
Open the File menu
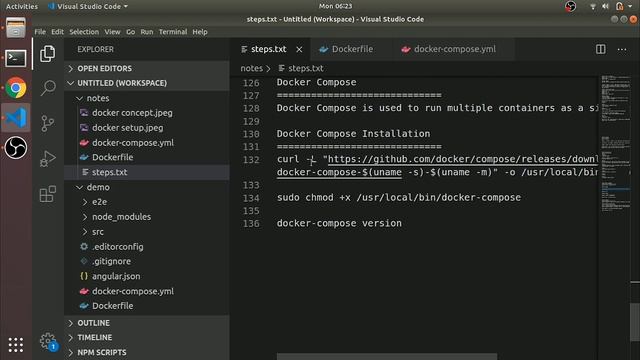[40, 32]
